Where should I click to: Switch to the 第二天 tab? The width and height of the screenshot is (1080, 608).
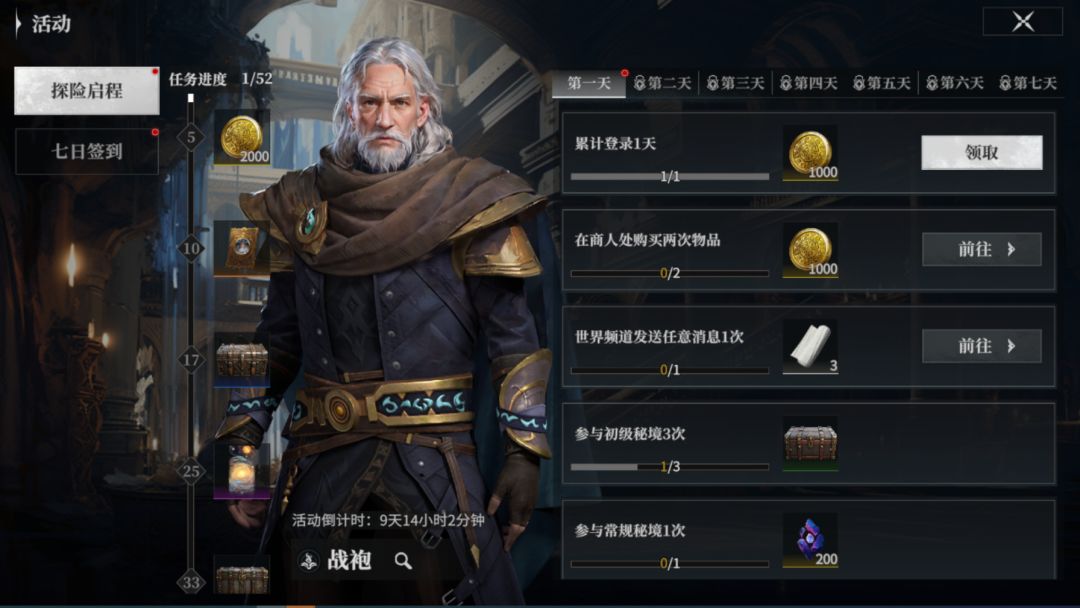click(663, 83)
